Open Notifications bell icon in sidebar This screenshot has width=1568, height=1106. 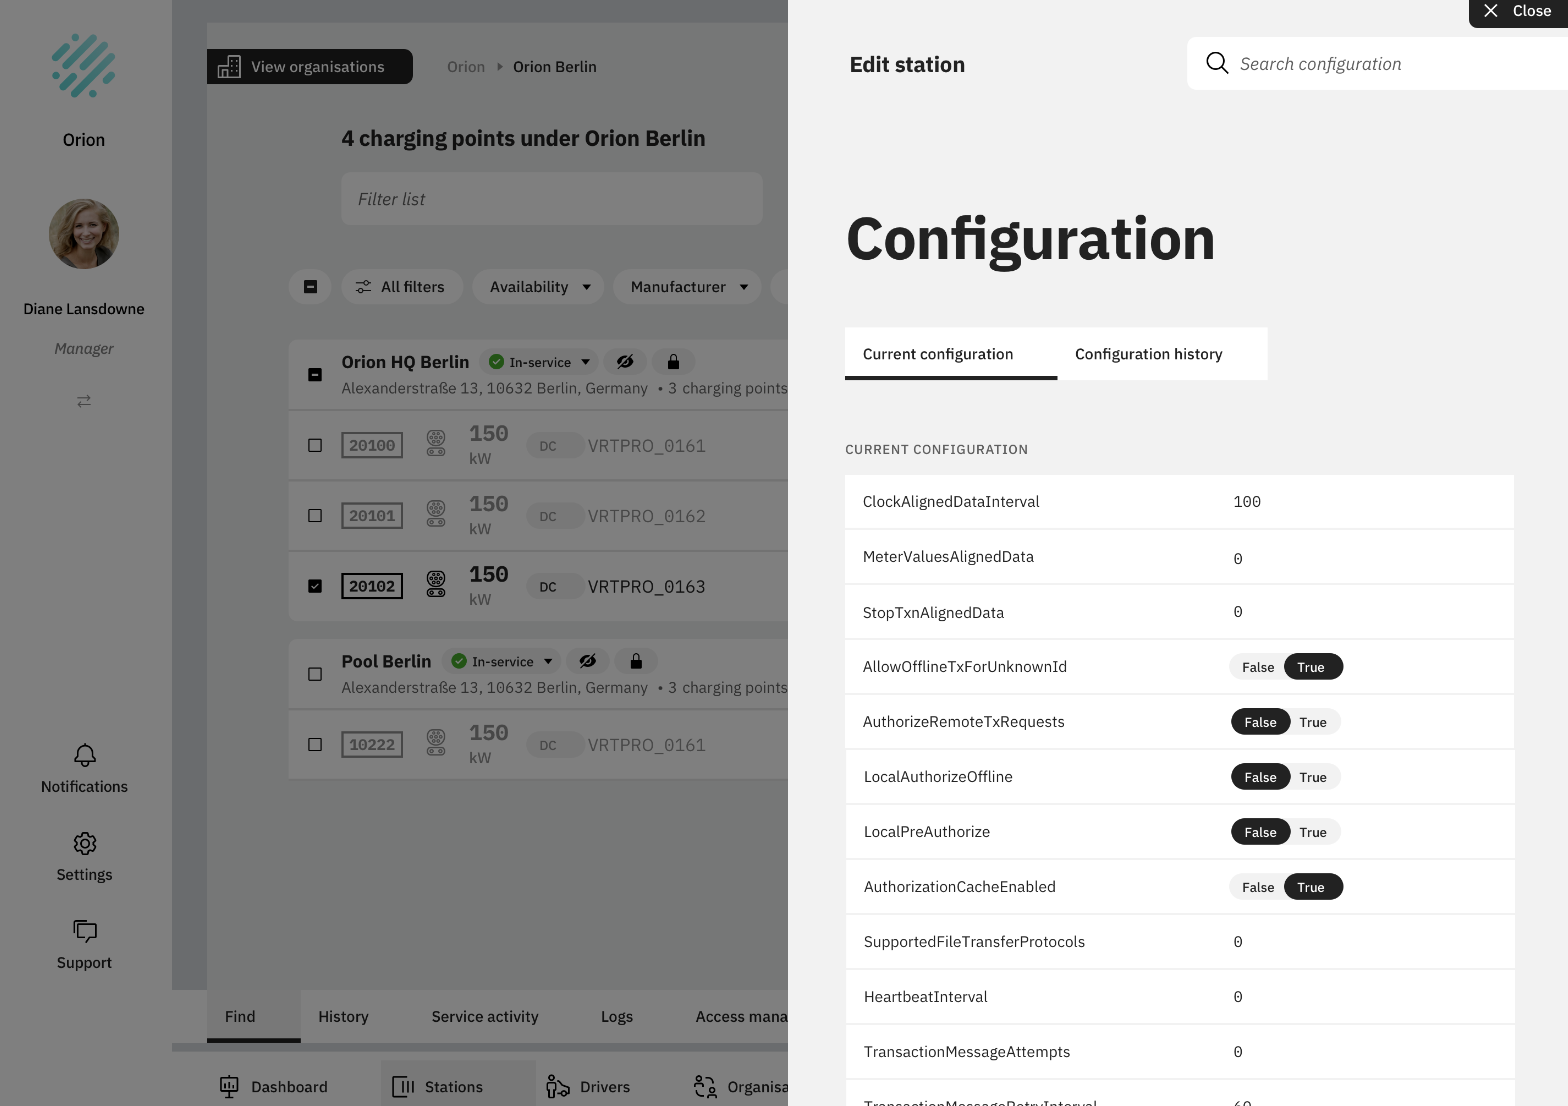coord(85,755)
